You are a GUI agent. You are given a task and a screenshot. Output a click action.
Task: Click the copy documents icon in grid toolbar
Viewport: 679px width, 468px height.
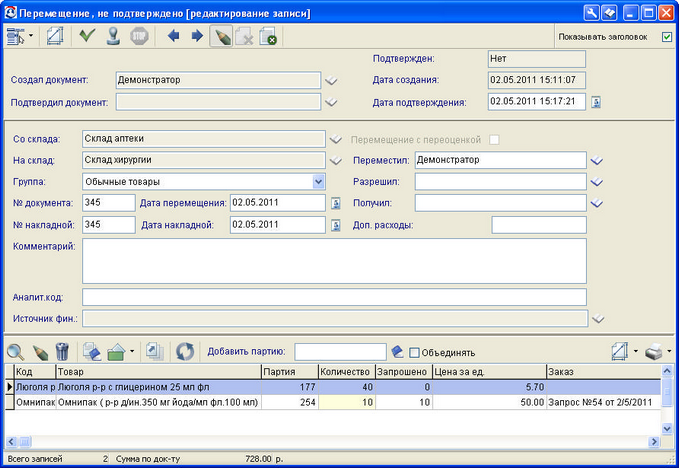[92, 352]
